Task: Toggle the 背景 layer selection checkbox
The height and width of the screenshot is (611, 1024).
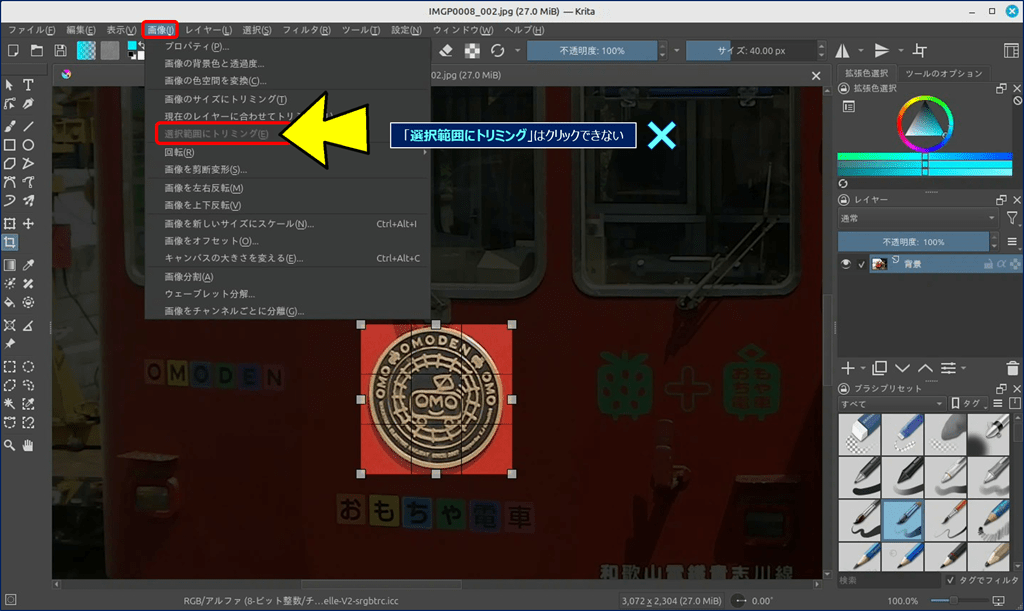Action: (862, 264)
